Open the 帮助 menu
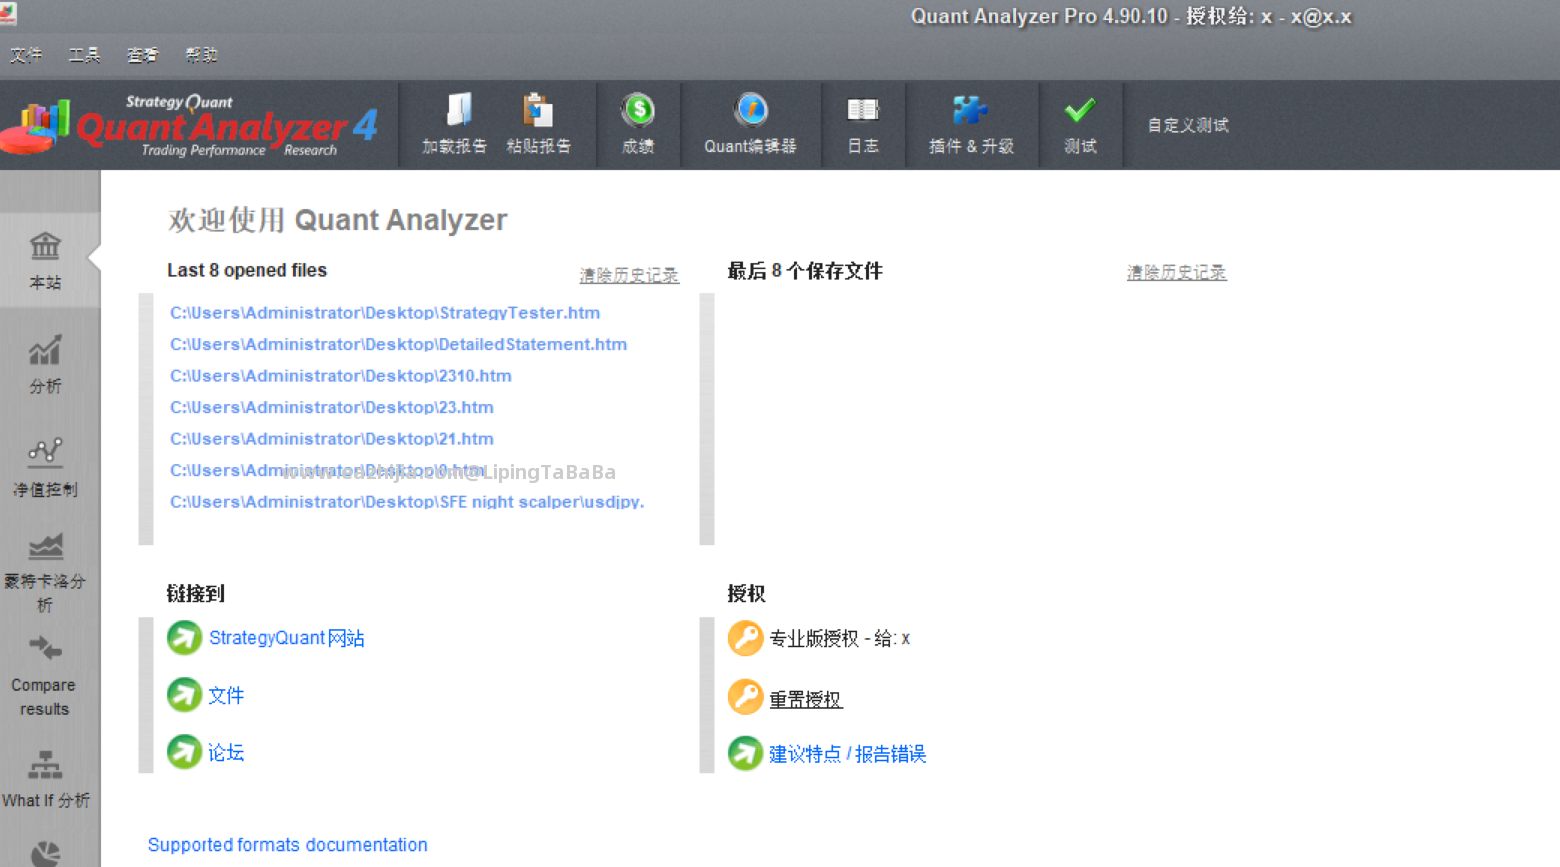This screenshot has width=1560, height=867. point(201,55)
